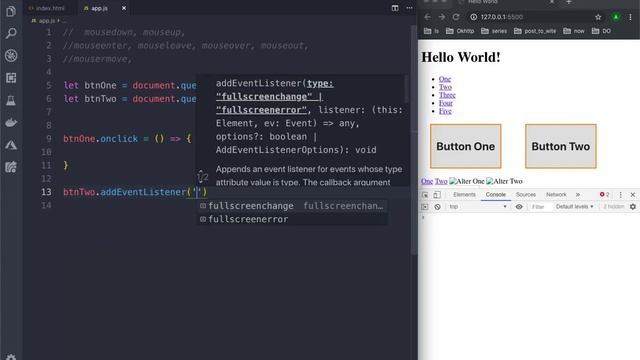640x360 pixels.
Task: Click the Two link in the bullet list
Action: (x=445, y=87)
